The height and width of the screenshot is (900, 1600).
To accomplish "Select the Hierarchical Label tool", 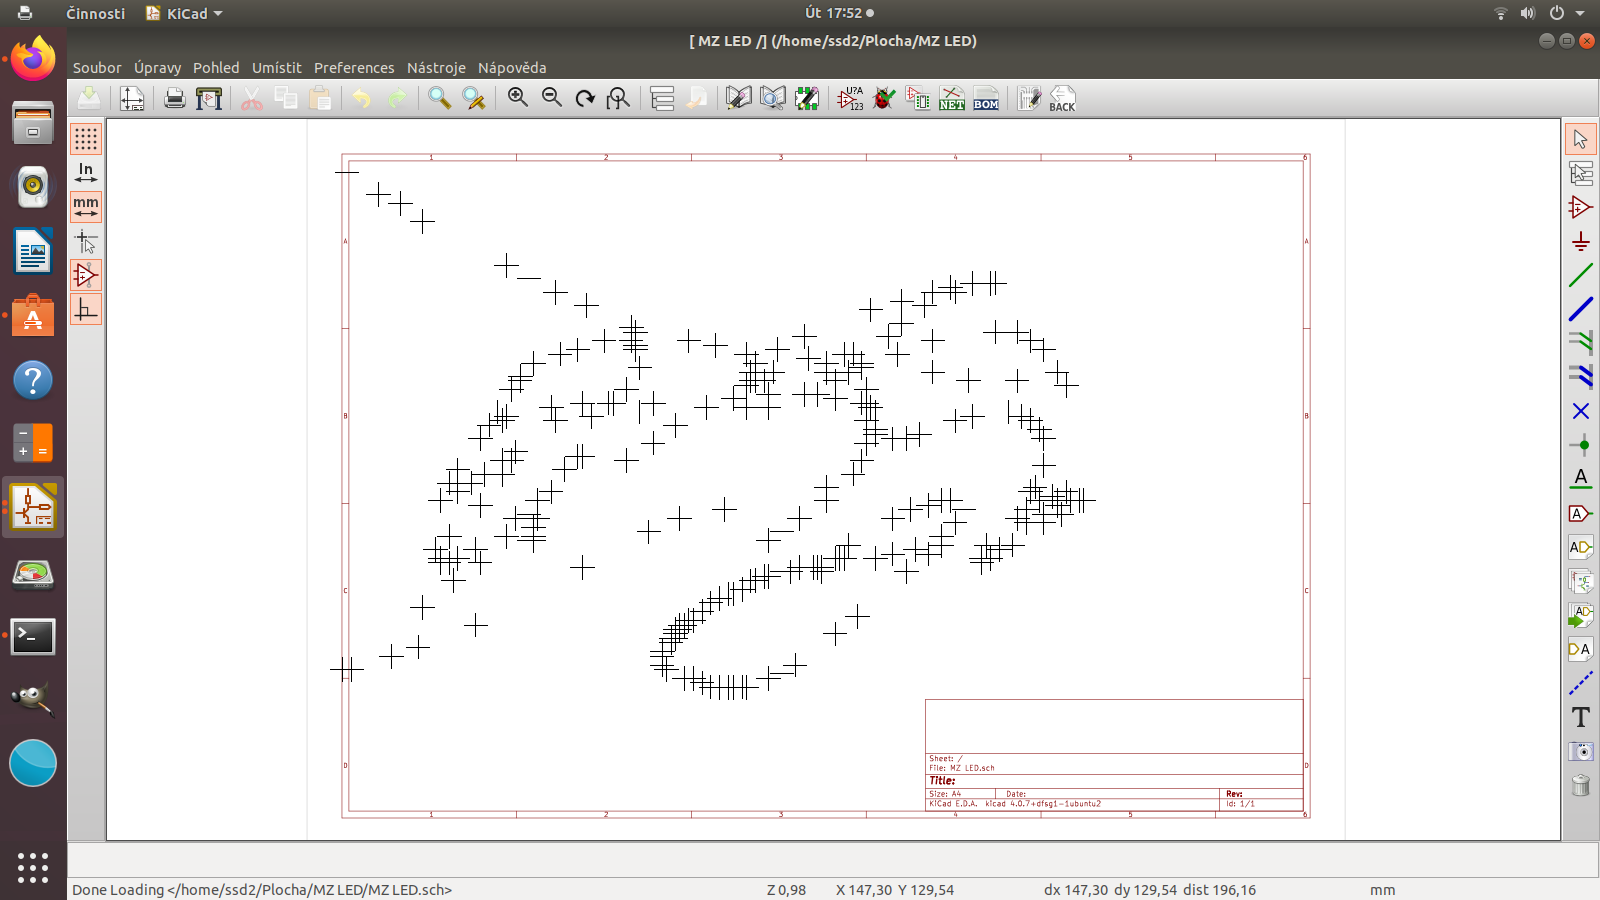I will click(x=1581, y=547).
